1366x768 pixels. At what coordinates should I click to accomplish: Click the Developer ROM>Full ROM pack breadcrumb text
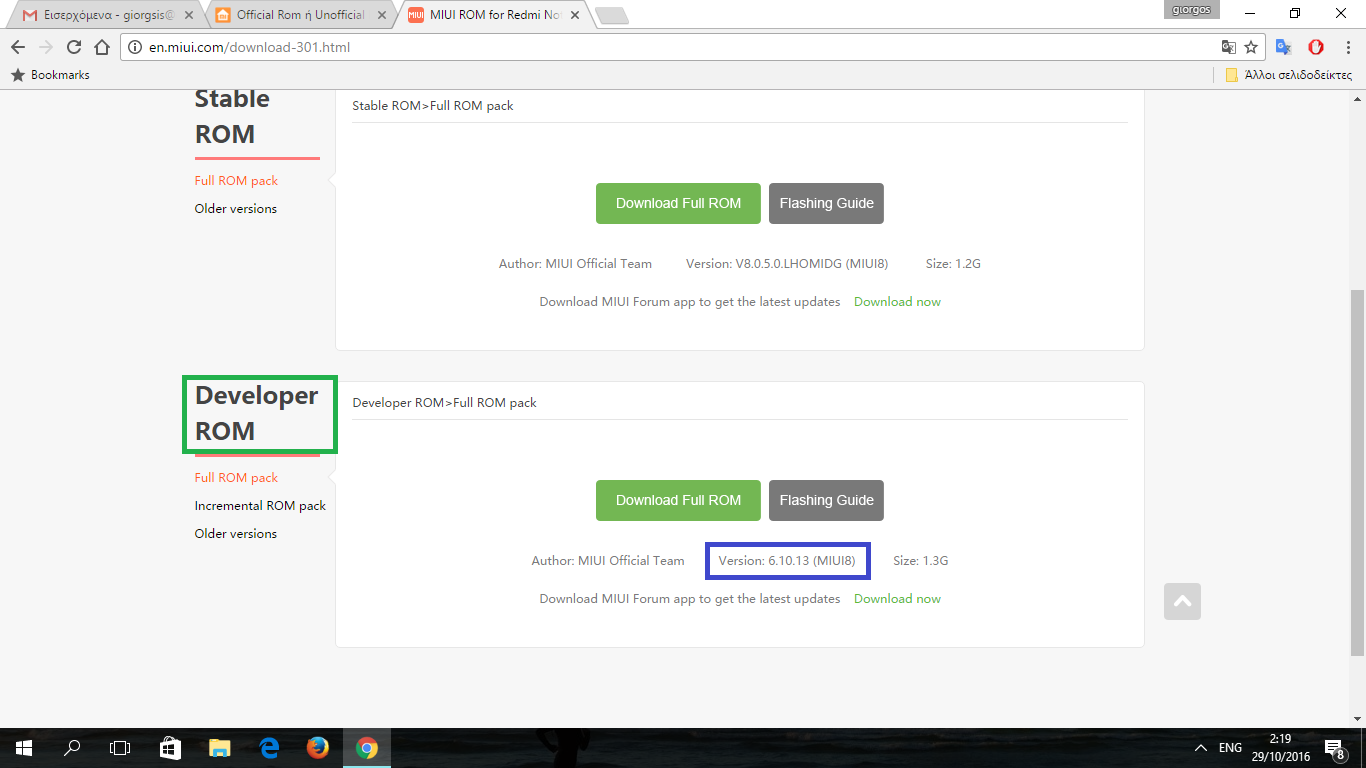[x=444, y=403]
